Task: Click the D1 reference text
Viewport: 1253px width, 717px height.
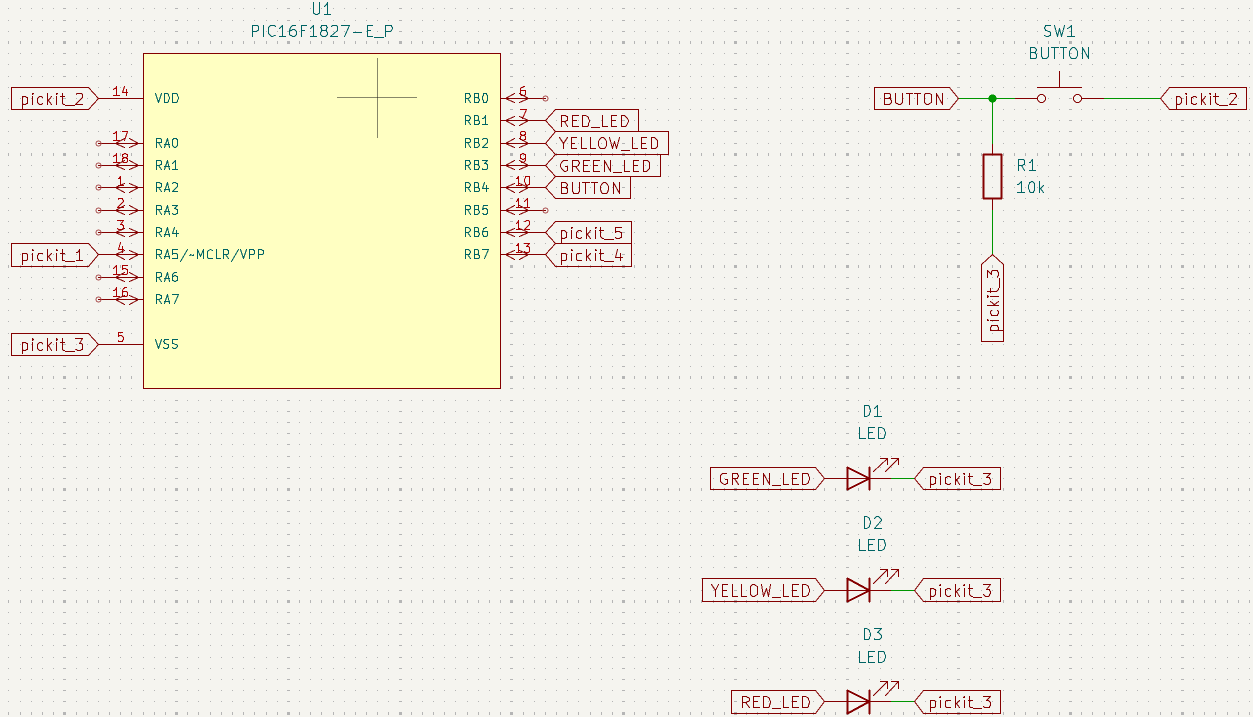Action: pos(872,412)
